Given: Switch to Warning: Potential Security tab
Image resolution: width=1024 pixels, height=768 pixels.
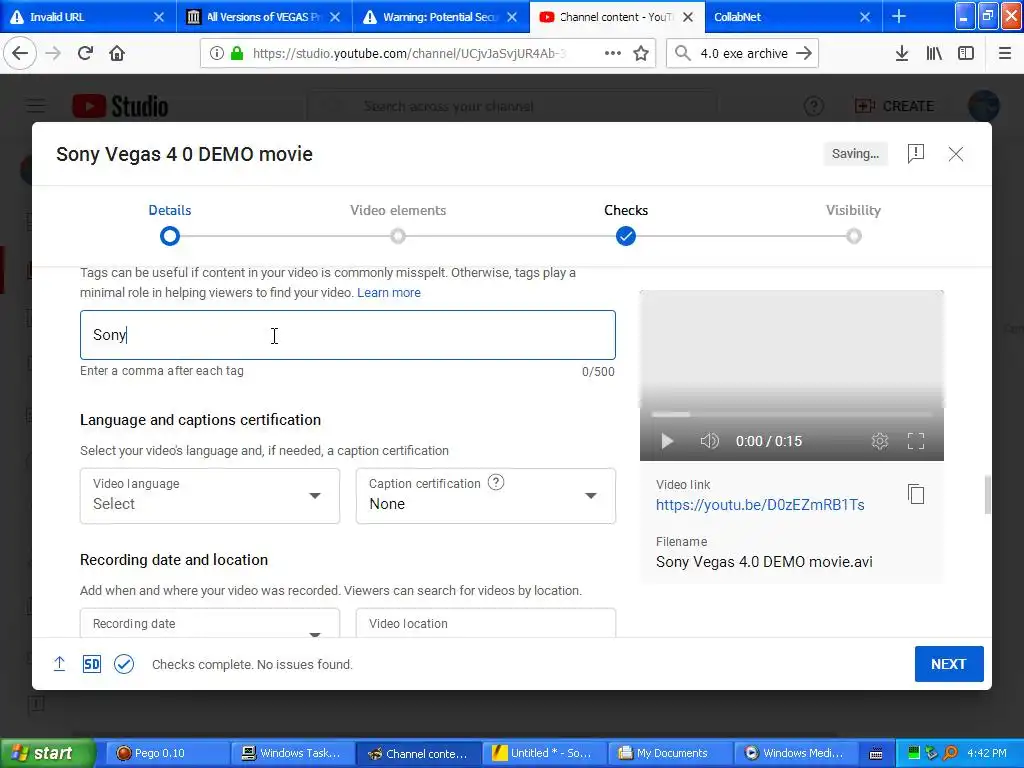Looking at the screenshot, I should coord(439,16).
